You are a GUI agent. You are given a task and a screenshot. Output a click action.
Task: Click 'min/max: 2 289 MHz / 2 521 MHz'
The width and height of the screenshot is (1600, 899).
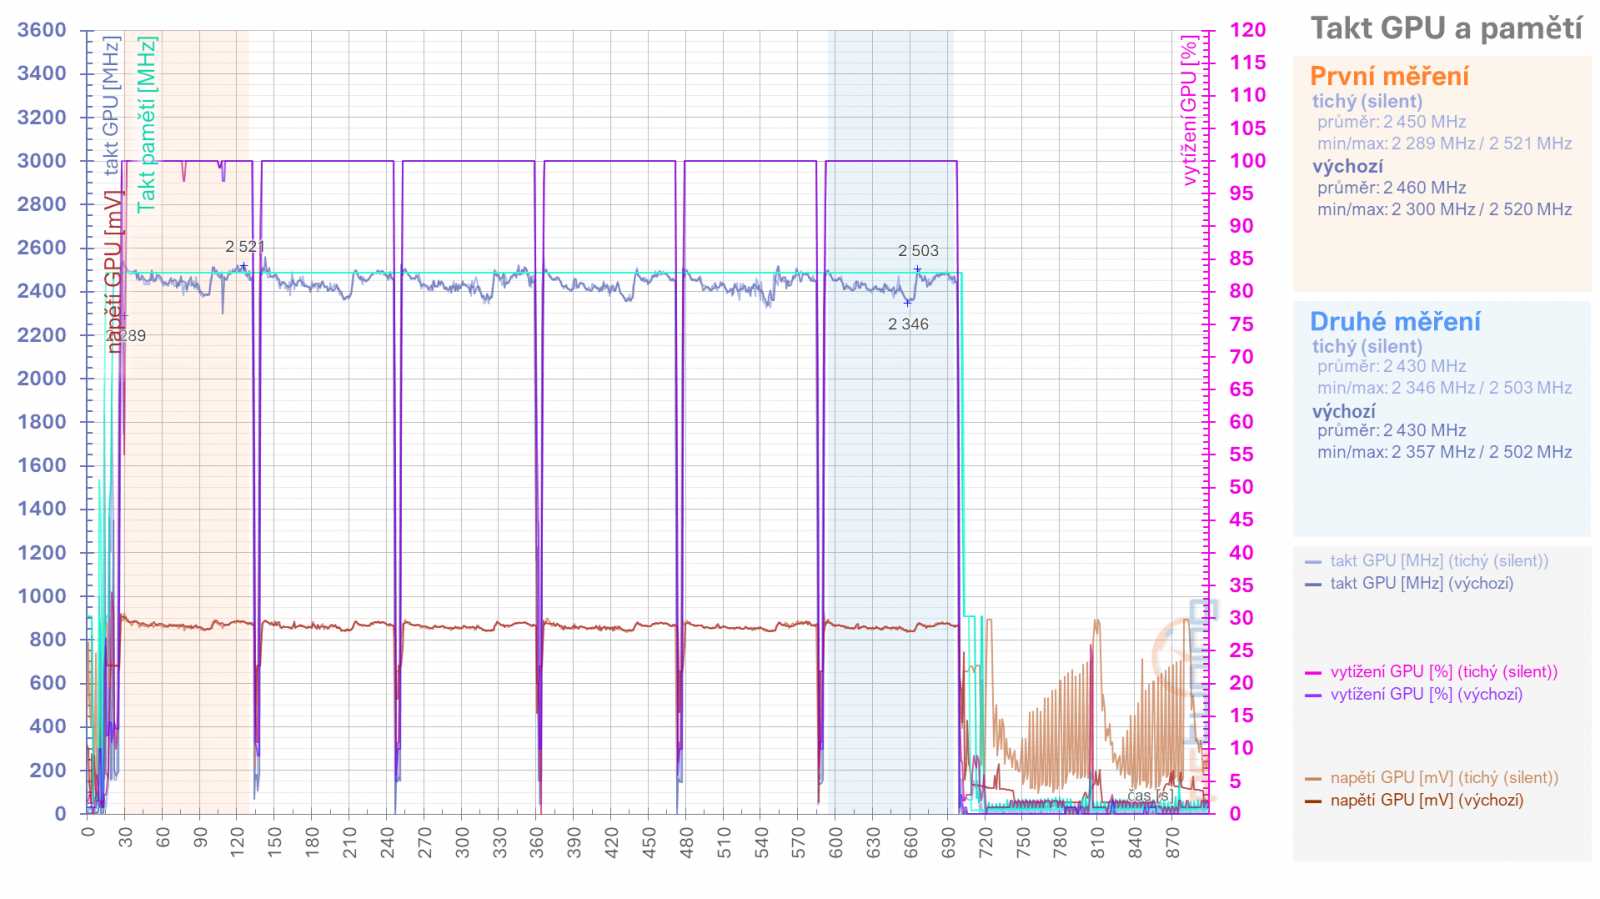1444,143
